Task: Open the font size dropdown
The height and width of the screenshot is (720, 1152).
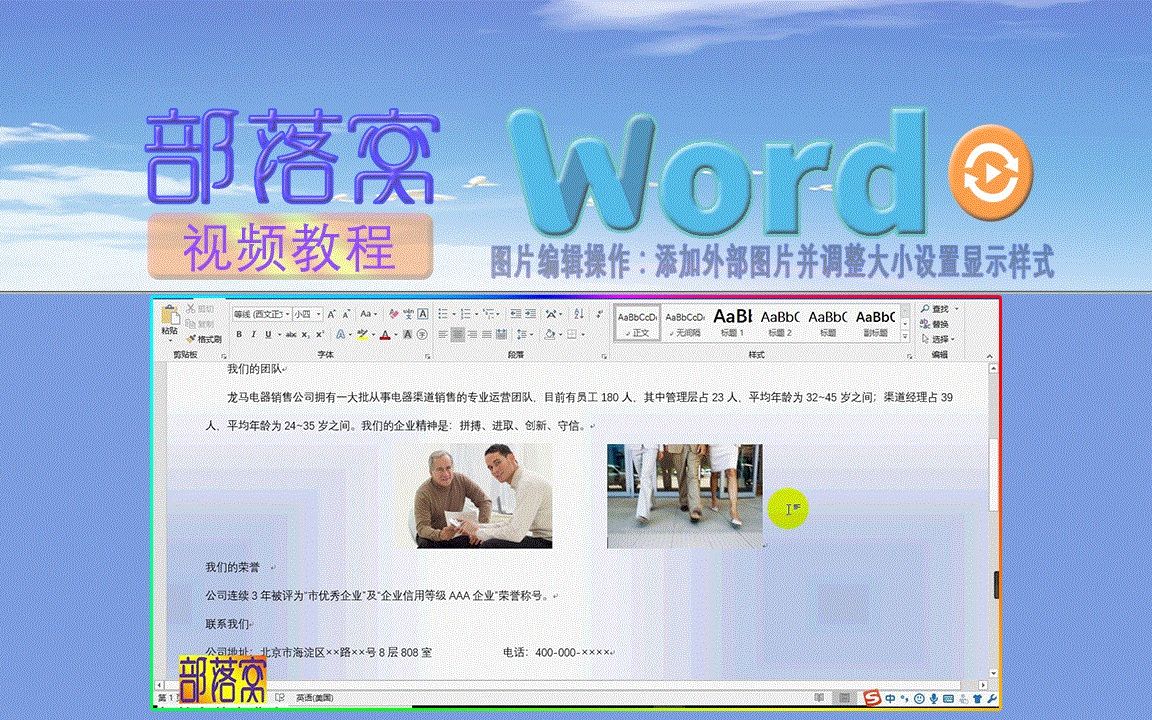Action: (318, 314)
